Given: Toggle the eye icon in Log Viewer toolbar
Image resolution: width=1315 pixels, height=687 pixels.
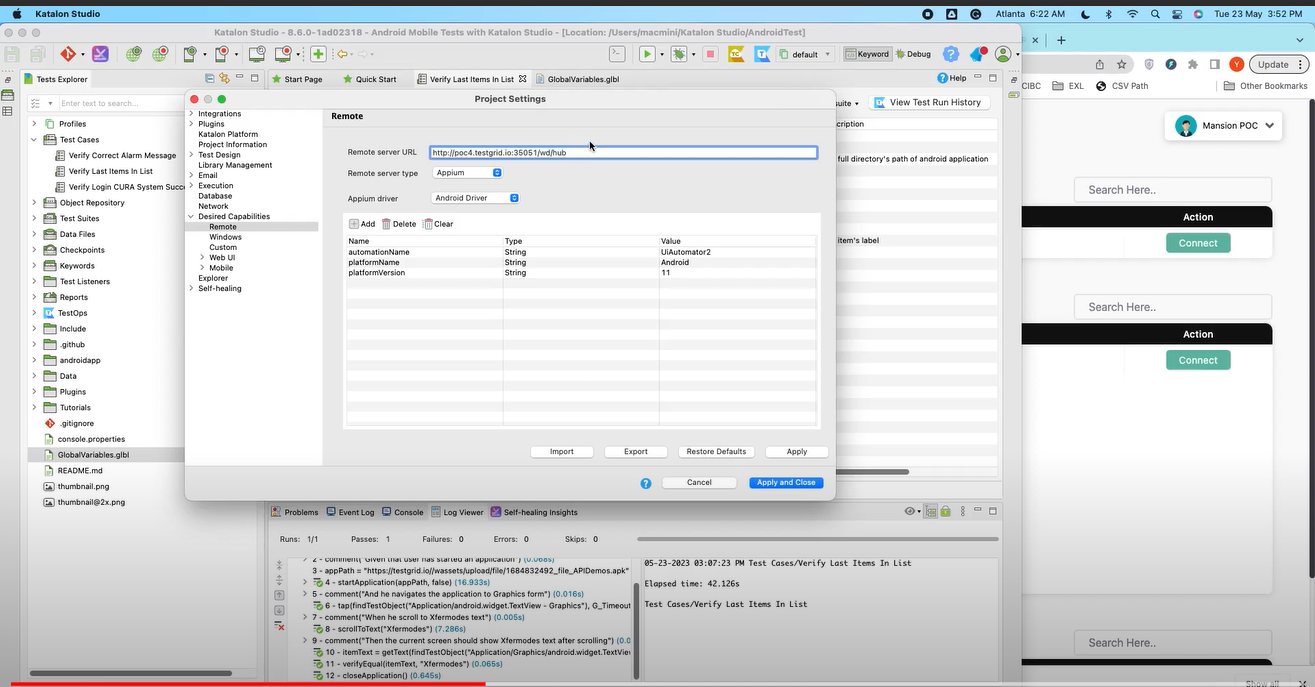Looking at the screenshot, I should point(911,511).
